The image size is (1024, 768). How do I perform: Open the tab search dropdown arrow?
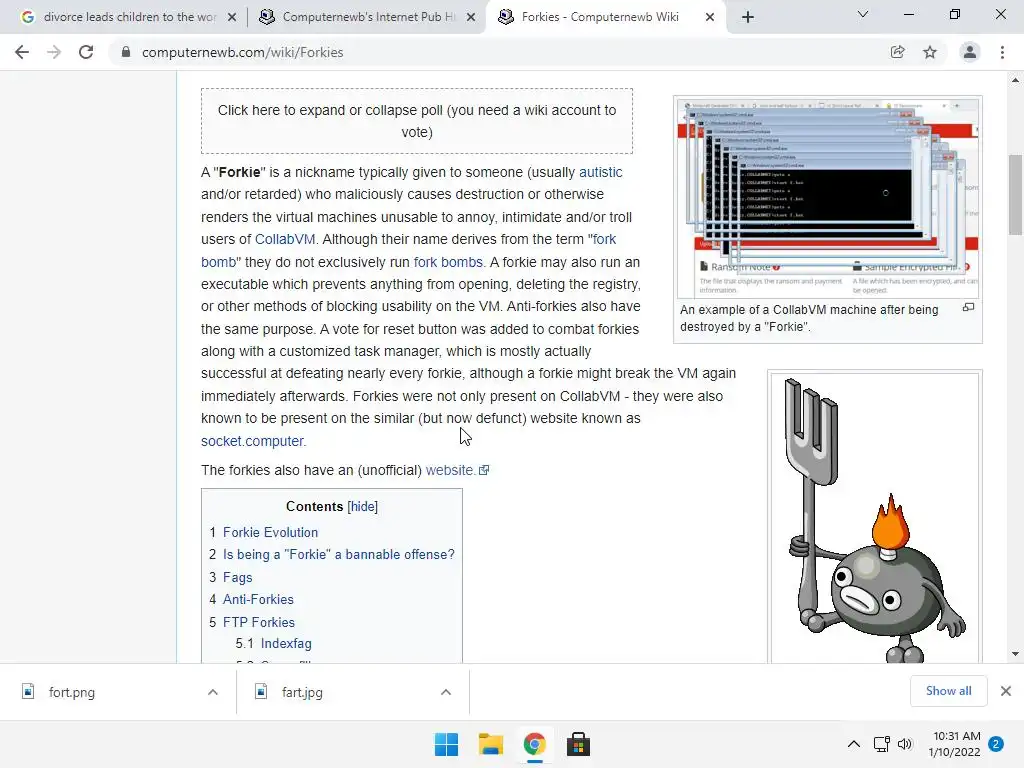pyautogui.click(x=863, y=14)
